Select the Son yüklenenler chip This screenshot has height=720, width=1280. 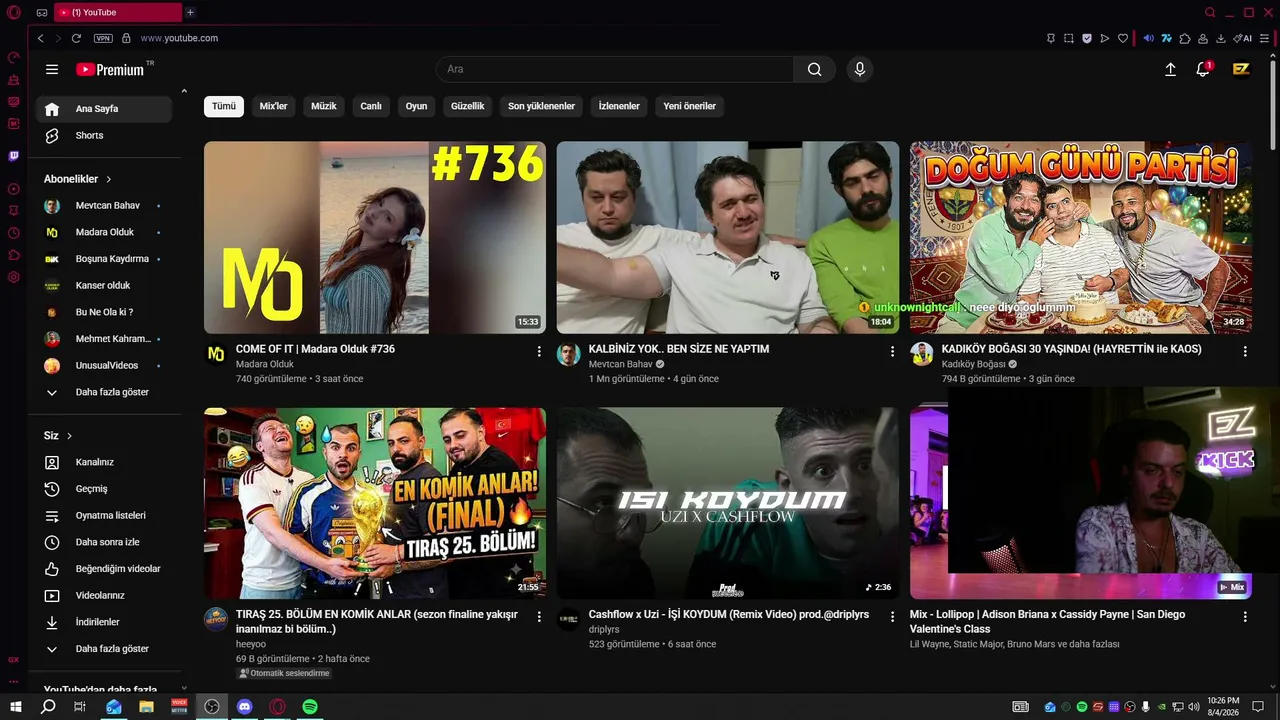541,106
